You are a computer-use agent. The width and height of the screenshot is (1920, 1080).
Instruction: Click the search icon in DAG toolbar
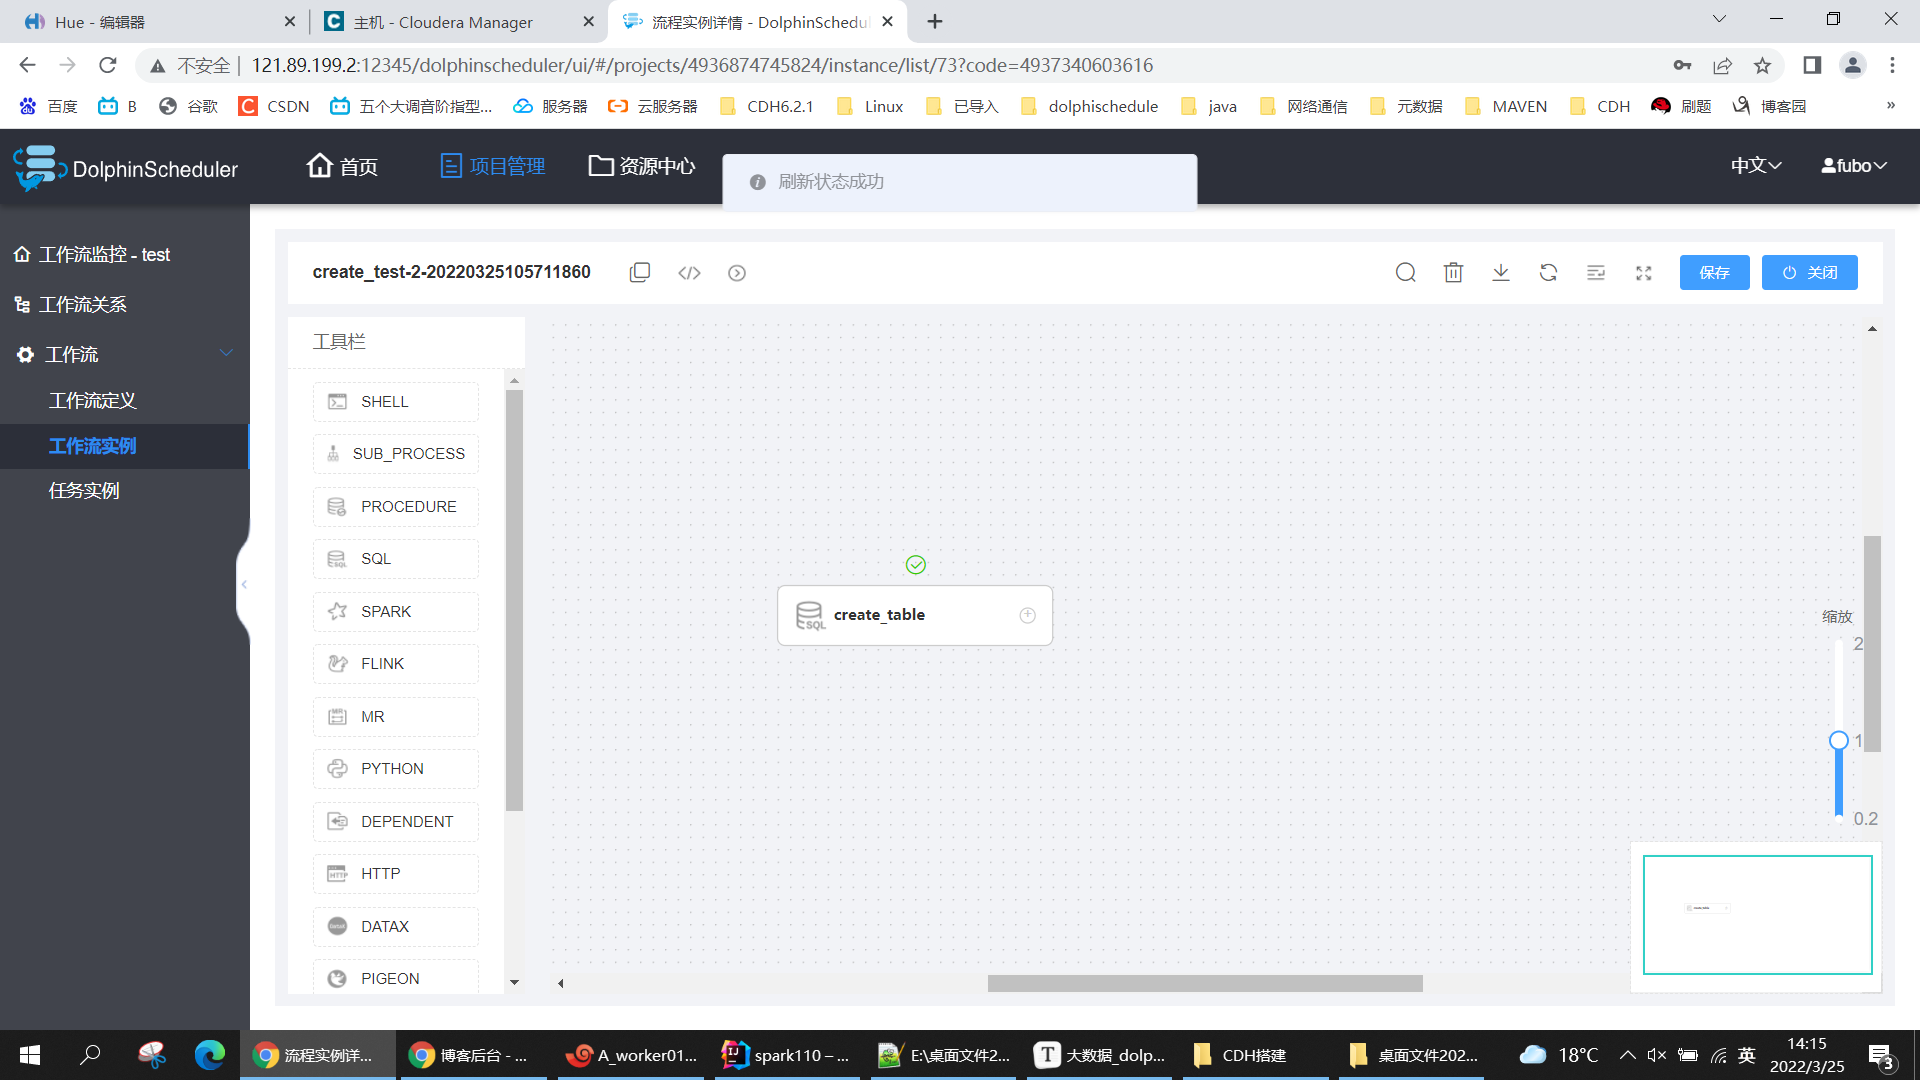1405,272
